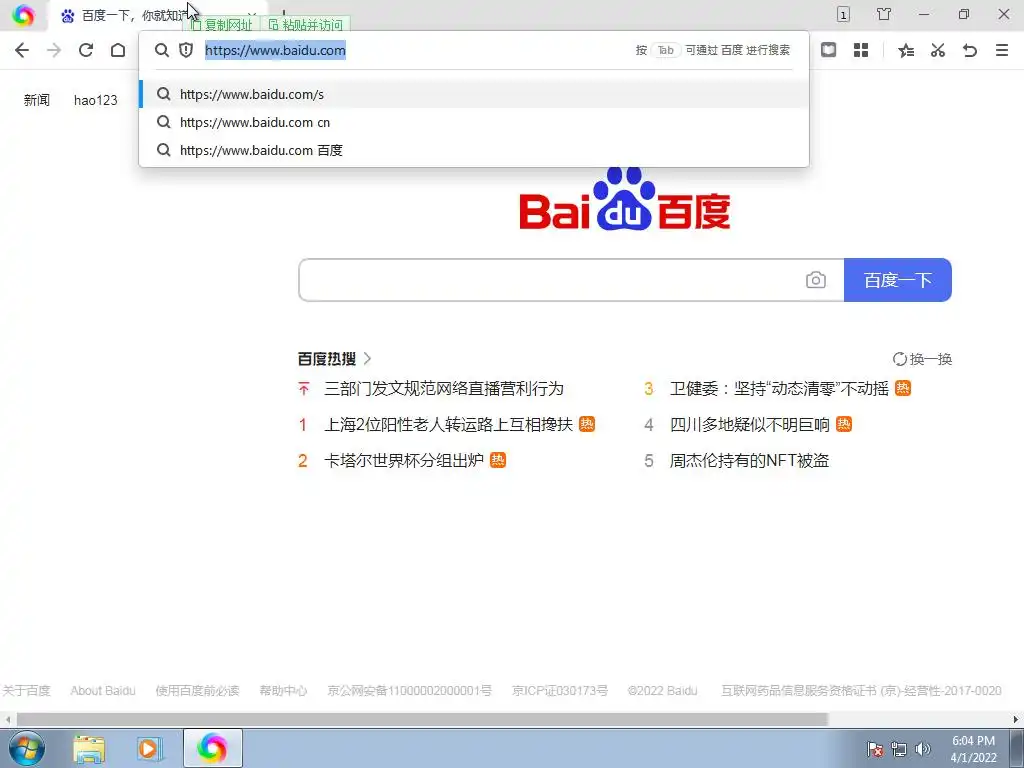Open the site security shield icon
The image size is (1024, 768).
click(x=186, y=50)
